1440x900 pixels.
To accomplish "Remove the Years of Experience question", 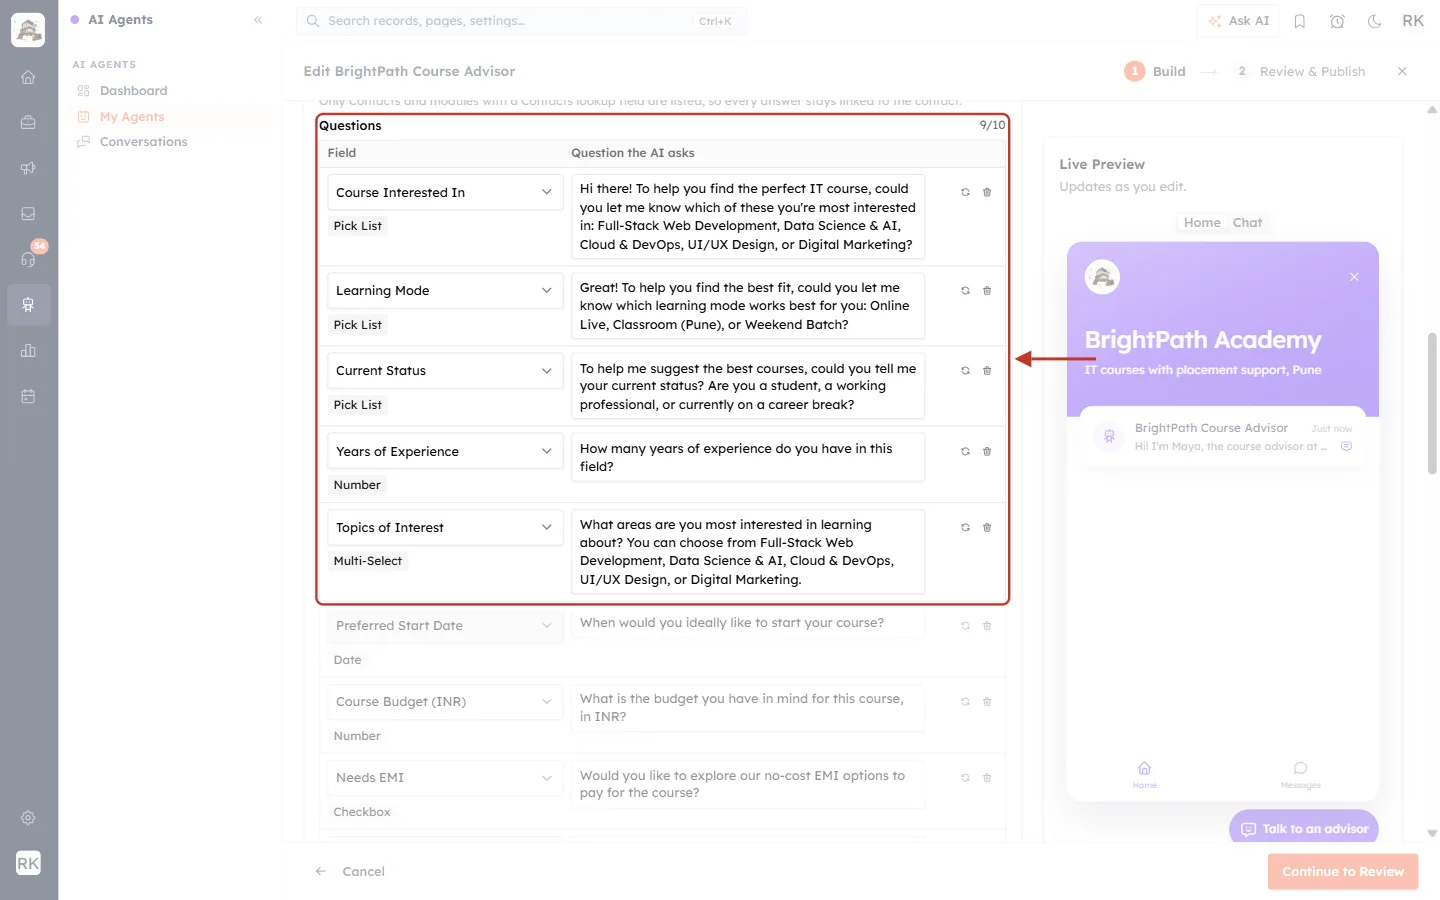I will click(x=987, y=452).
